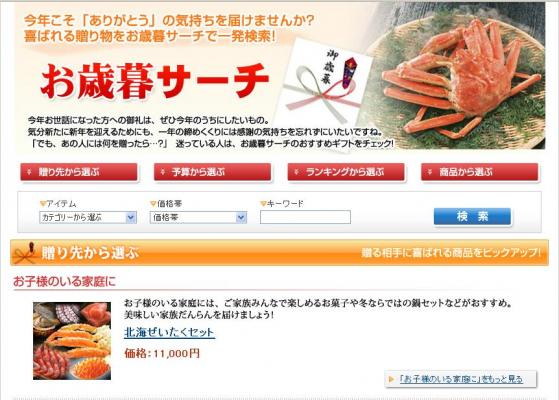Click the blue 検索 search button
Viewport: 559px width, 400px height.
point(472,216)
